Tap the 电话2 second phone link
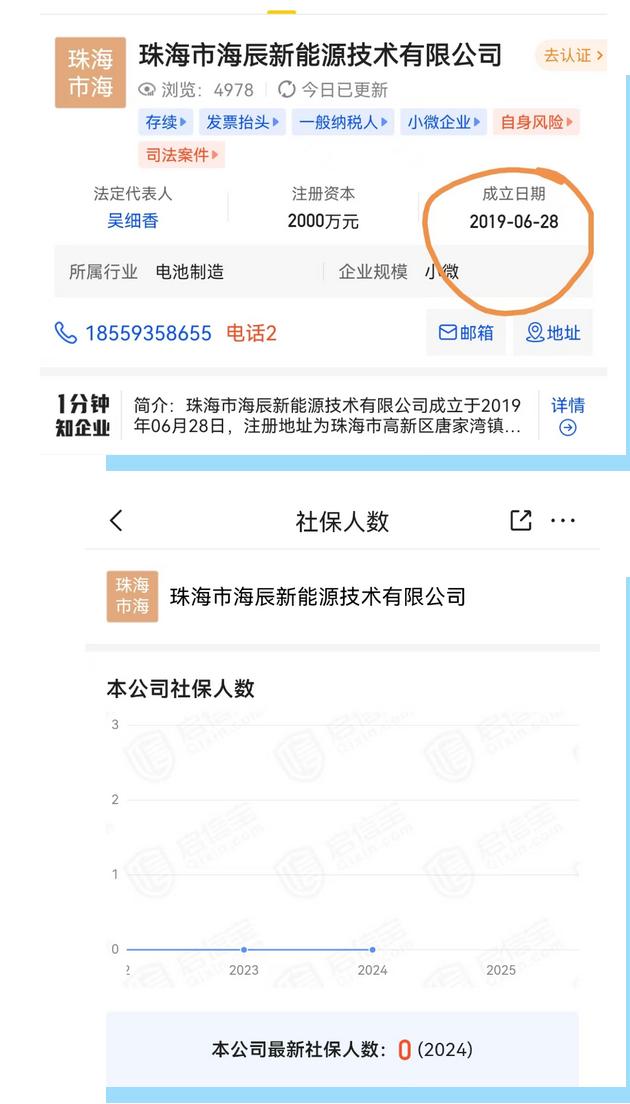 pos(251,333)
